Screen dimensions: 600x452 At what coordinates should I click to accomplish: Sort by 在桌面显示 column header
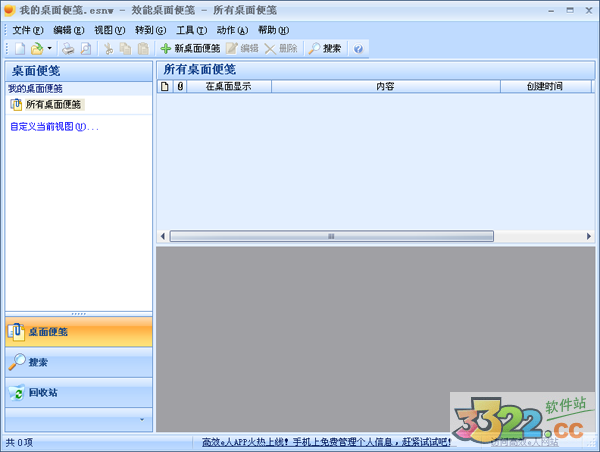[x=229, y=86]
